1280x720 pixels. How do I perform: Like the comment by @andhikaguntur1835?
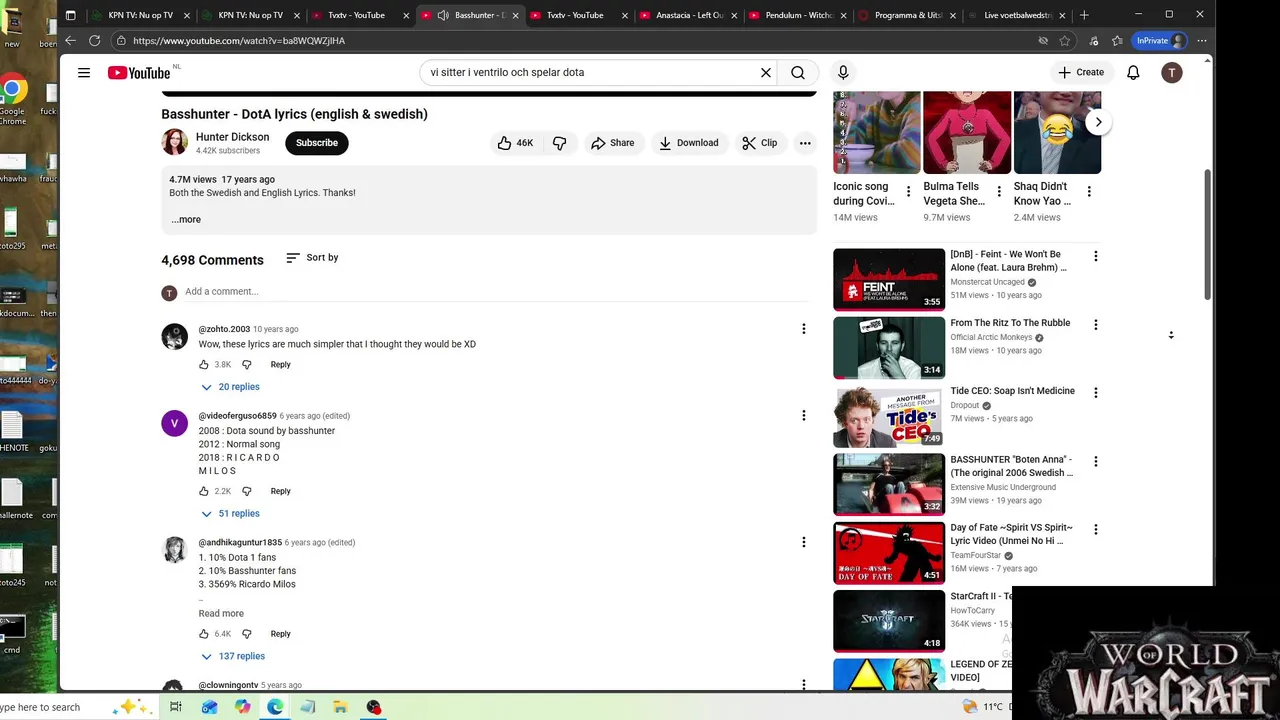(204, 634)
